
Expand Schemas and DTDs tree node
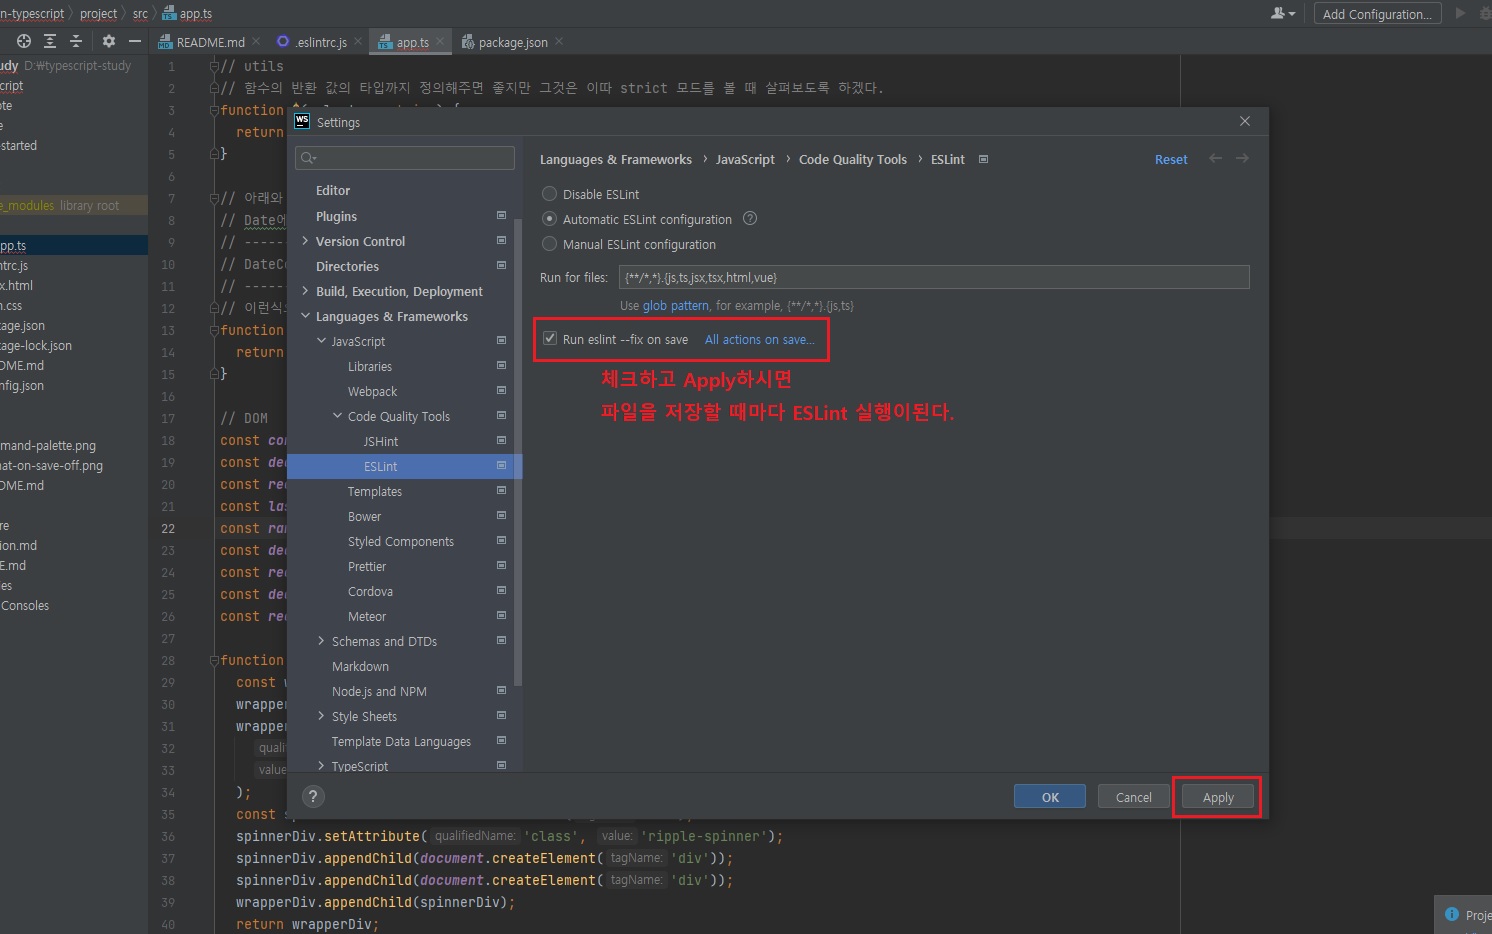point(321,641)
